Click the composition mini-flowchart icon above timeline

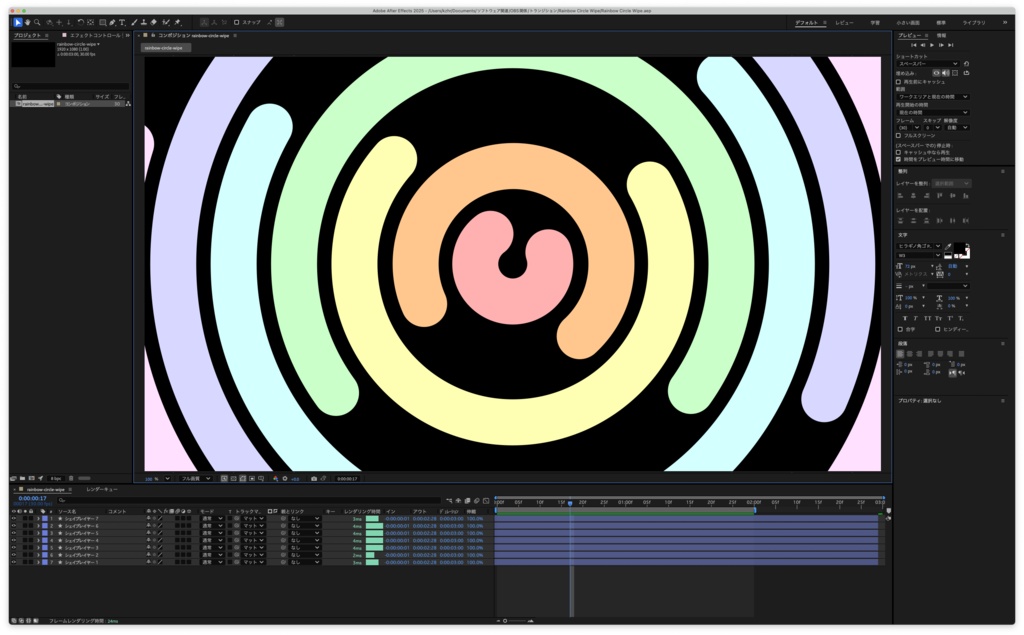click(x=449, y=501)
